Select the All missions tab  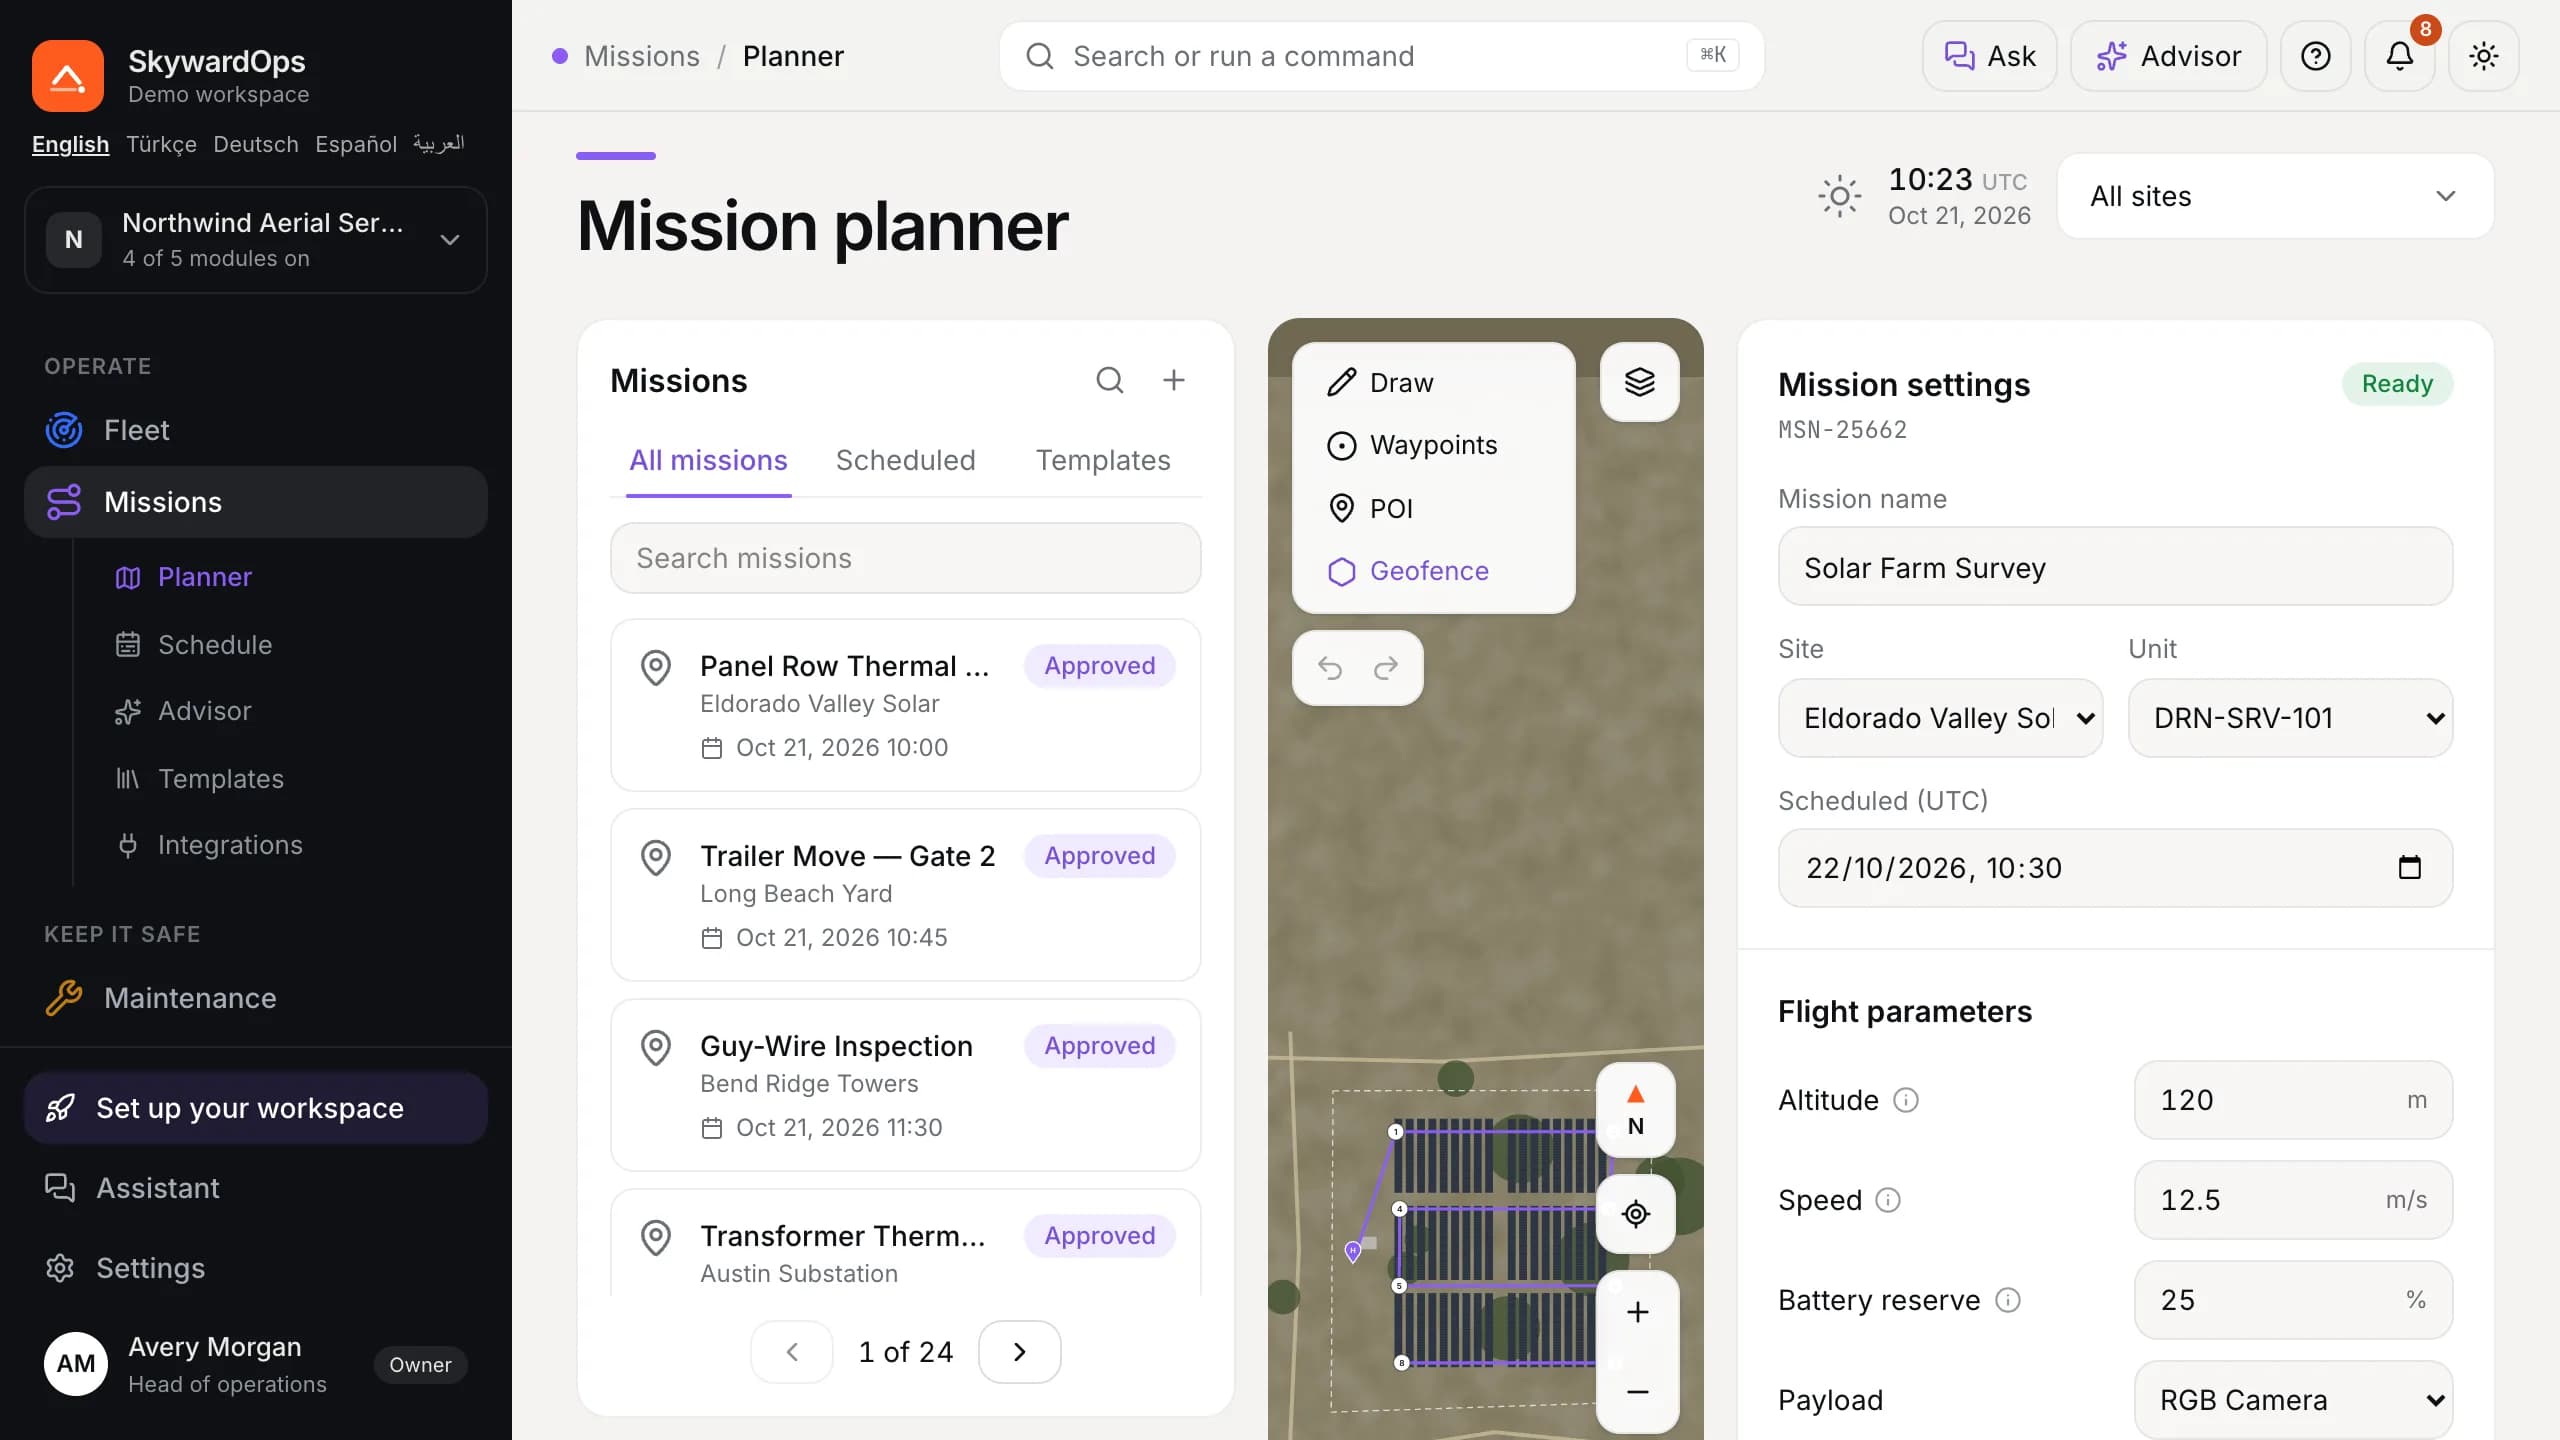(x=708, y=460)
